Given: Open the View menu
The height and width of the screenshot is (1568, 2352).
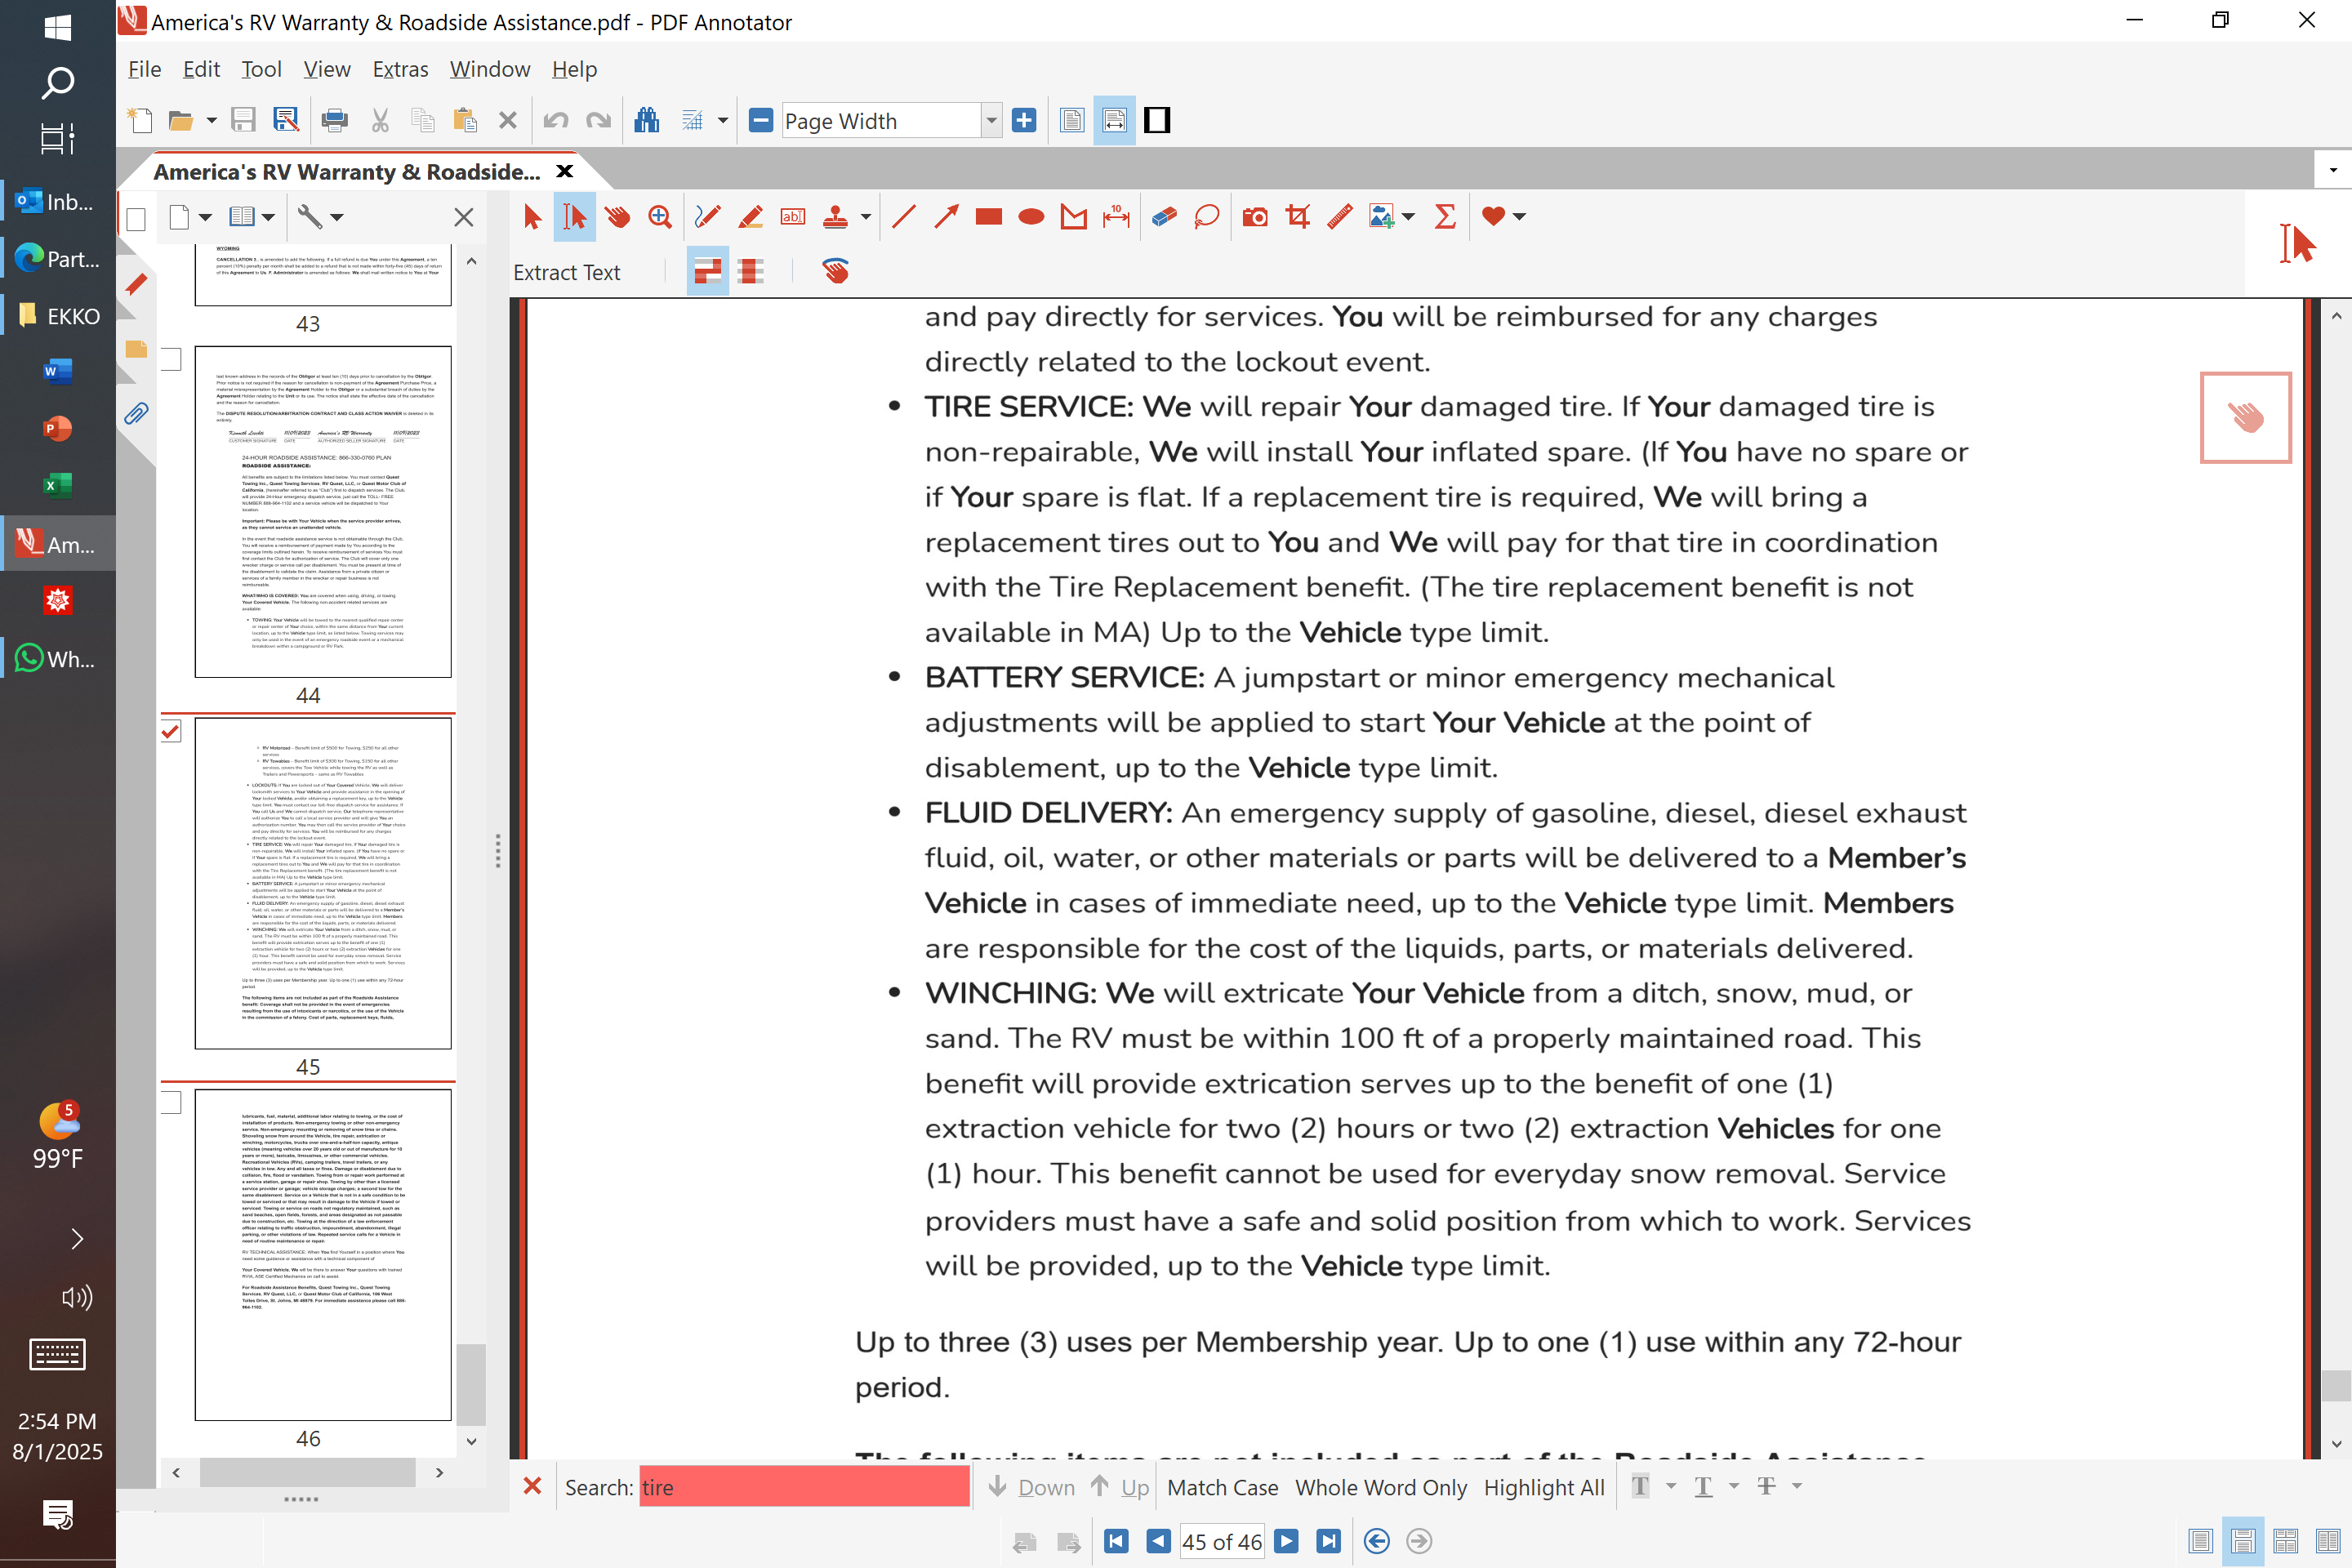Looking at the screenshot, I should [x=326, y=69].
